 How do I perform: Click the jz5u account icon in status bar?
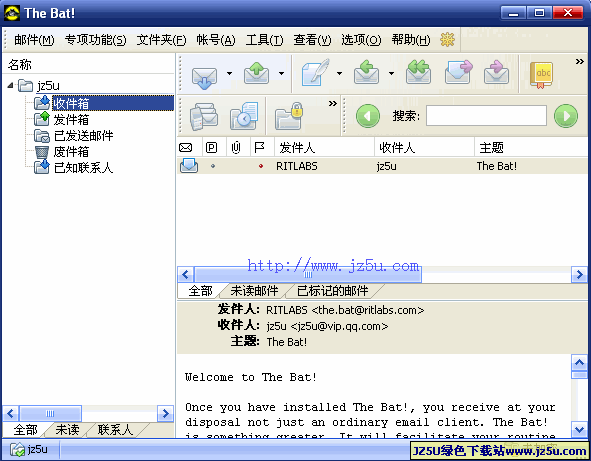tap(17, 449)
